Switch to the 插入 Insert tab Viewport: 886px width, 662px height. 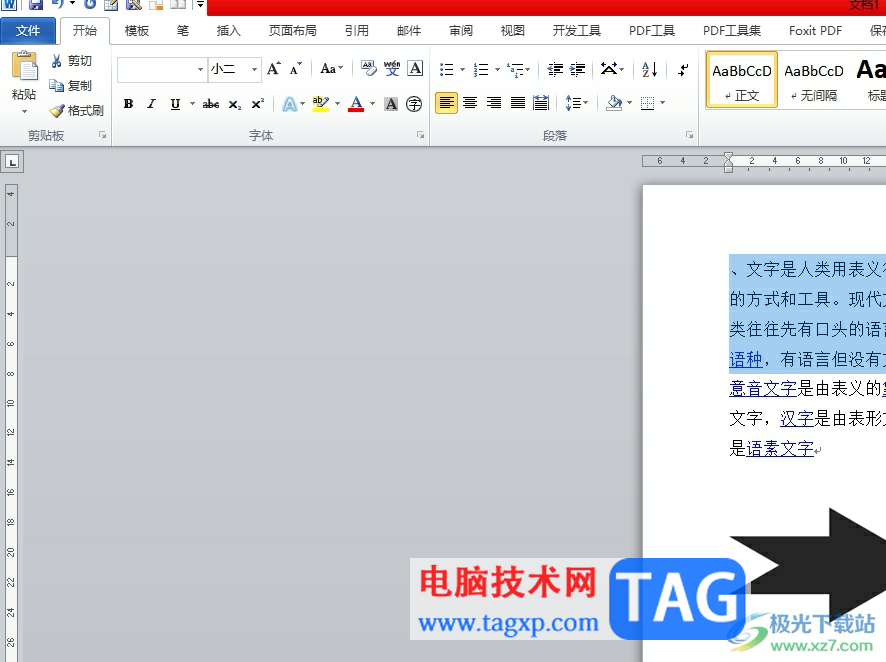pos(228,31)
